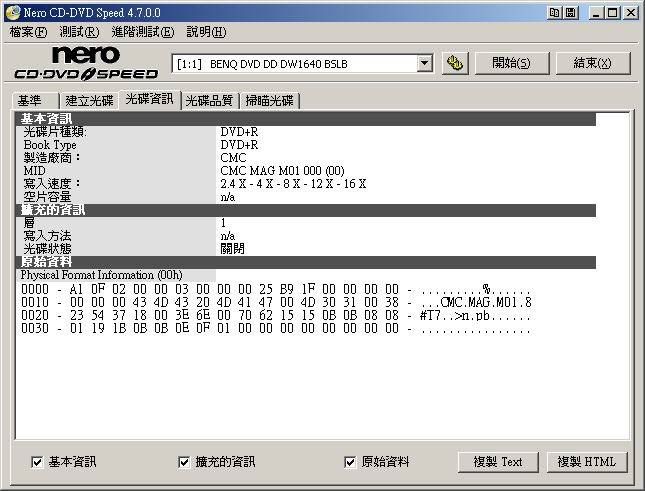The image size is (645, 491).
Task: Toggle the 擴充的資訊 checkbox
Action: coord(183,462)
